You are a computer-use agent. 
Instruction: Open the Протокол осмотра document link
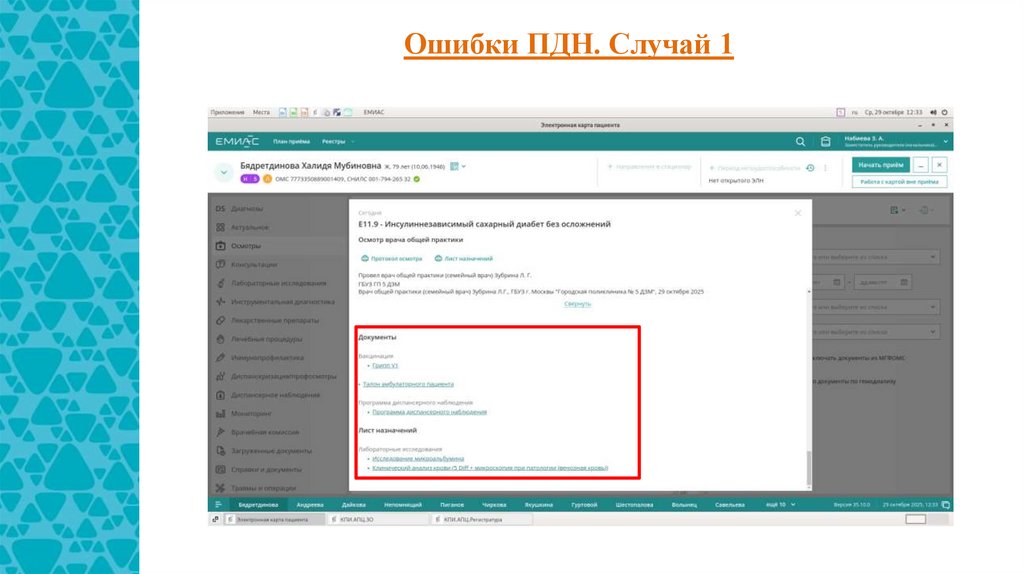[x=391, y=259]
